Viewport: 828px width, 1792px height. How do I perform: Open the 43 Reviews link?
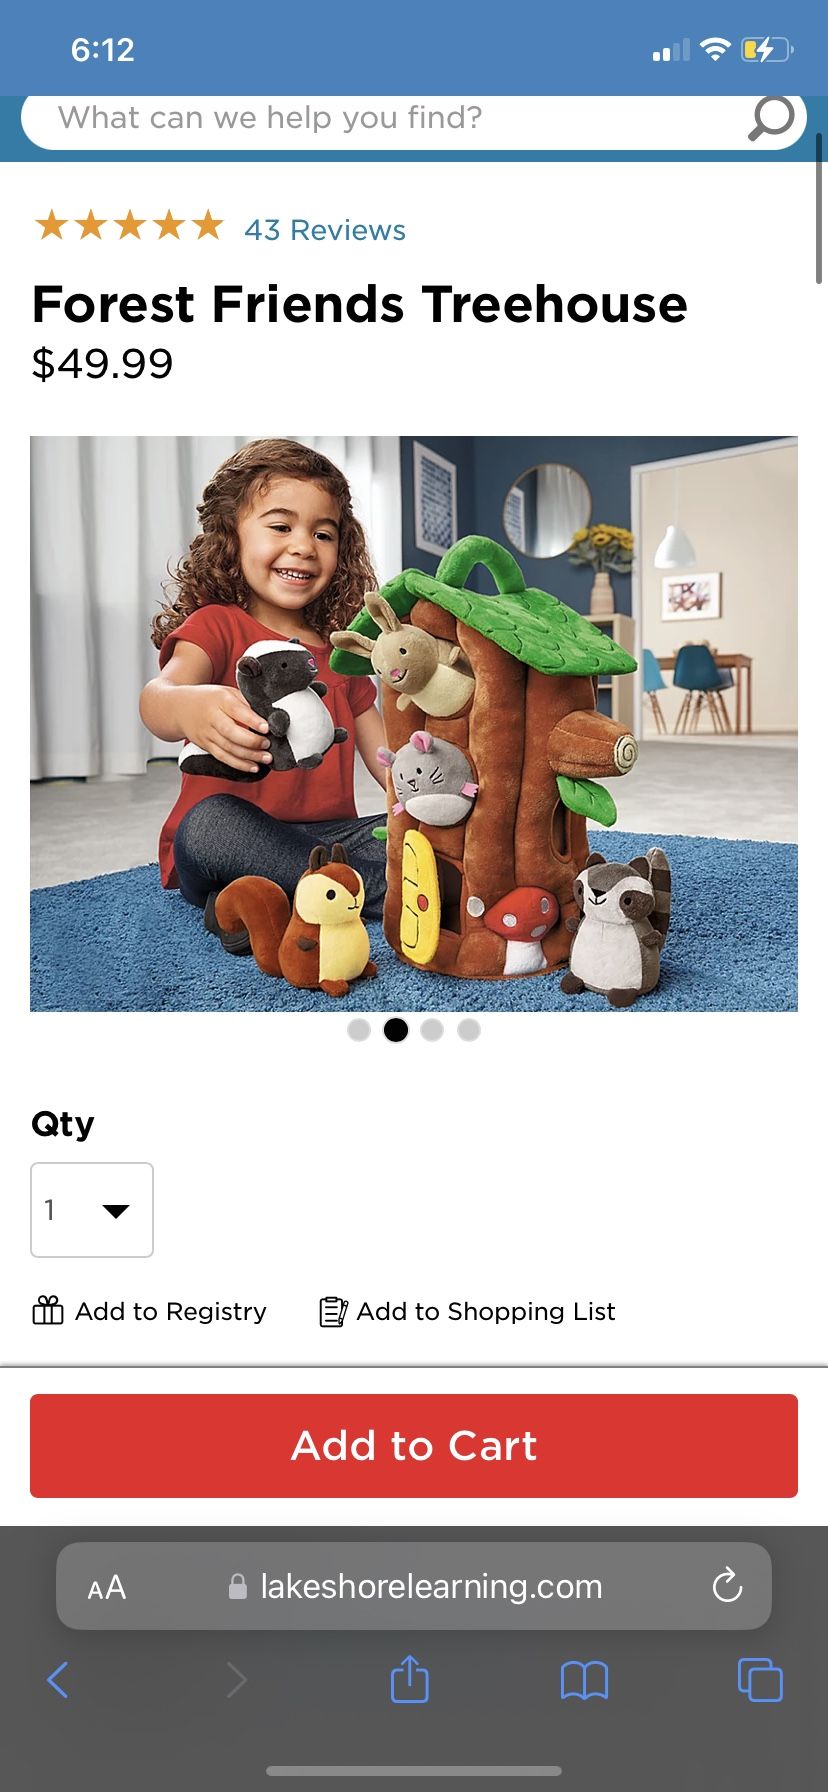coord(325,230)
